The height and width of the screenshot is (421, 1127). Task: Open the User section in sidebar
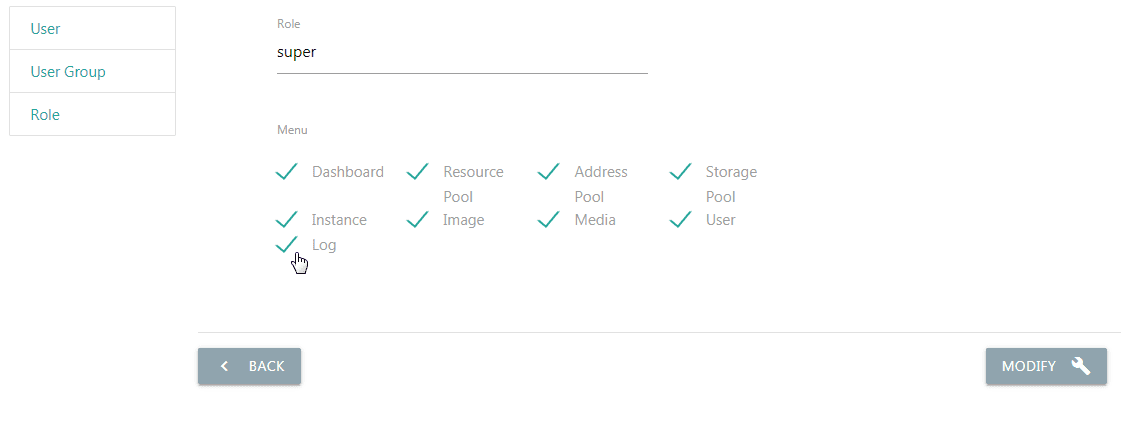tap(46, 29)
